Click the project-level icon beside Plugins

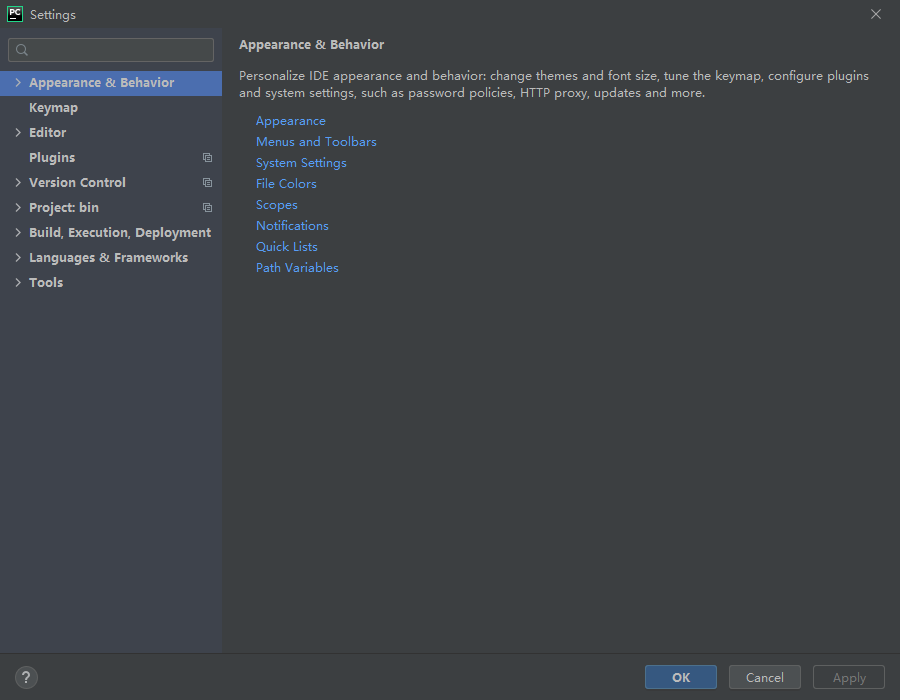[207, 157]
